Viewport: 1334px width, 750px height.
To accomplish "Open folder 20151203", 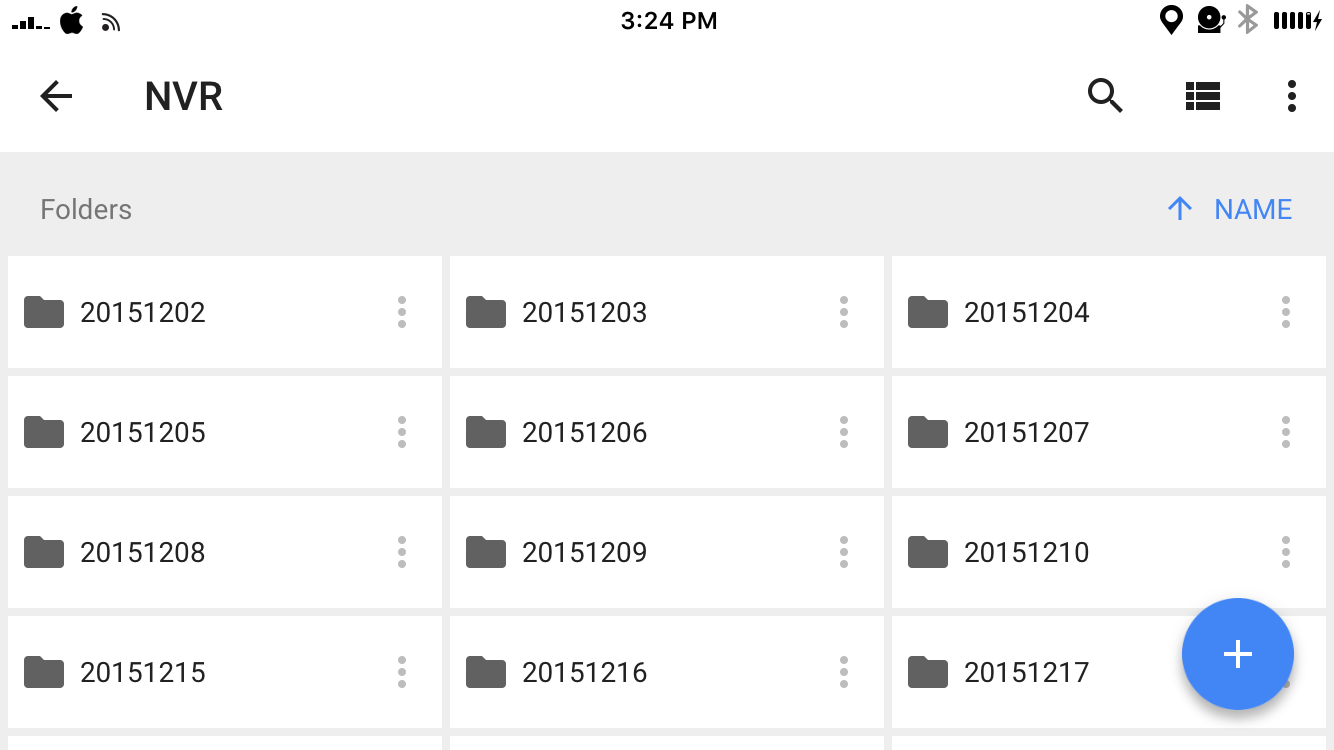I will click(667, 312).
